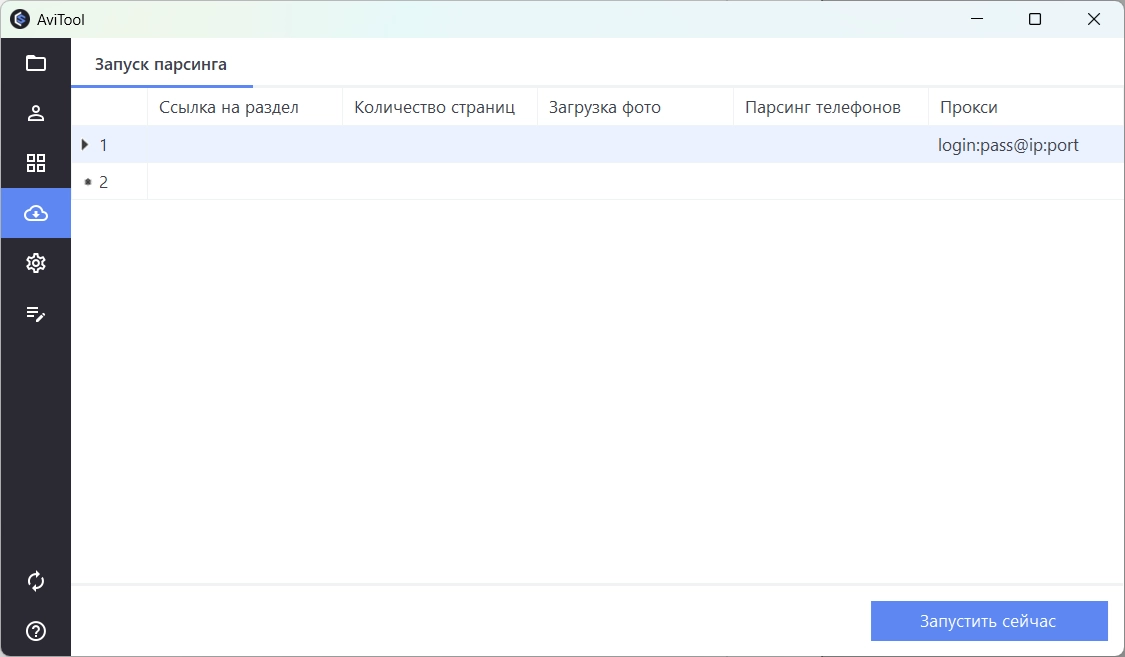The image size is (1125, 657).
Task: Click the Запустить сейчас button
Action: [x=989, y=620]
